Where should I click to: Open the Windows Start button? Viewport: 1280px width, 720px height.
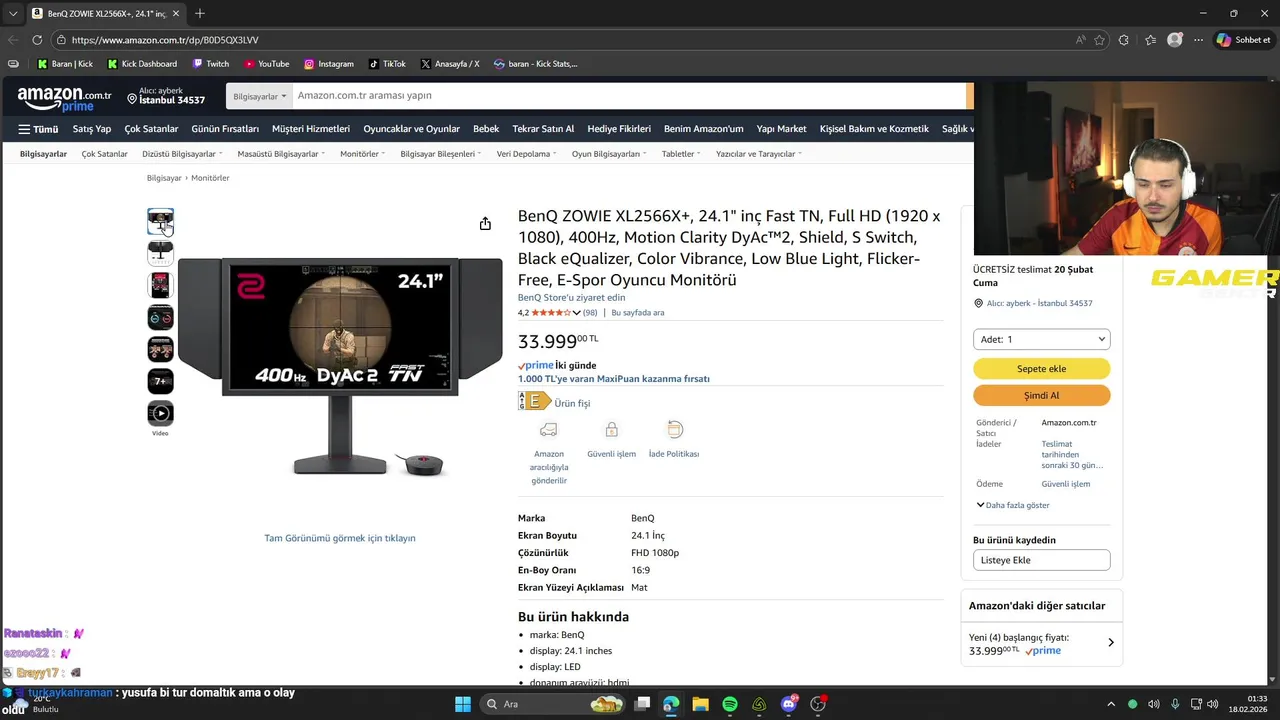click(x=463, y=704)
